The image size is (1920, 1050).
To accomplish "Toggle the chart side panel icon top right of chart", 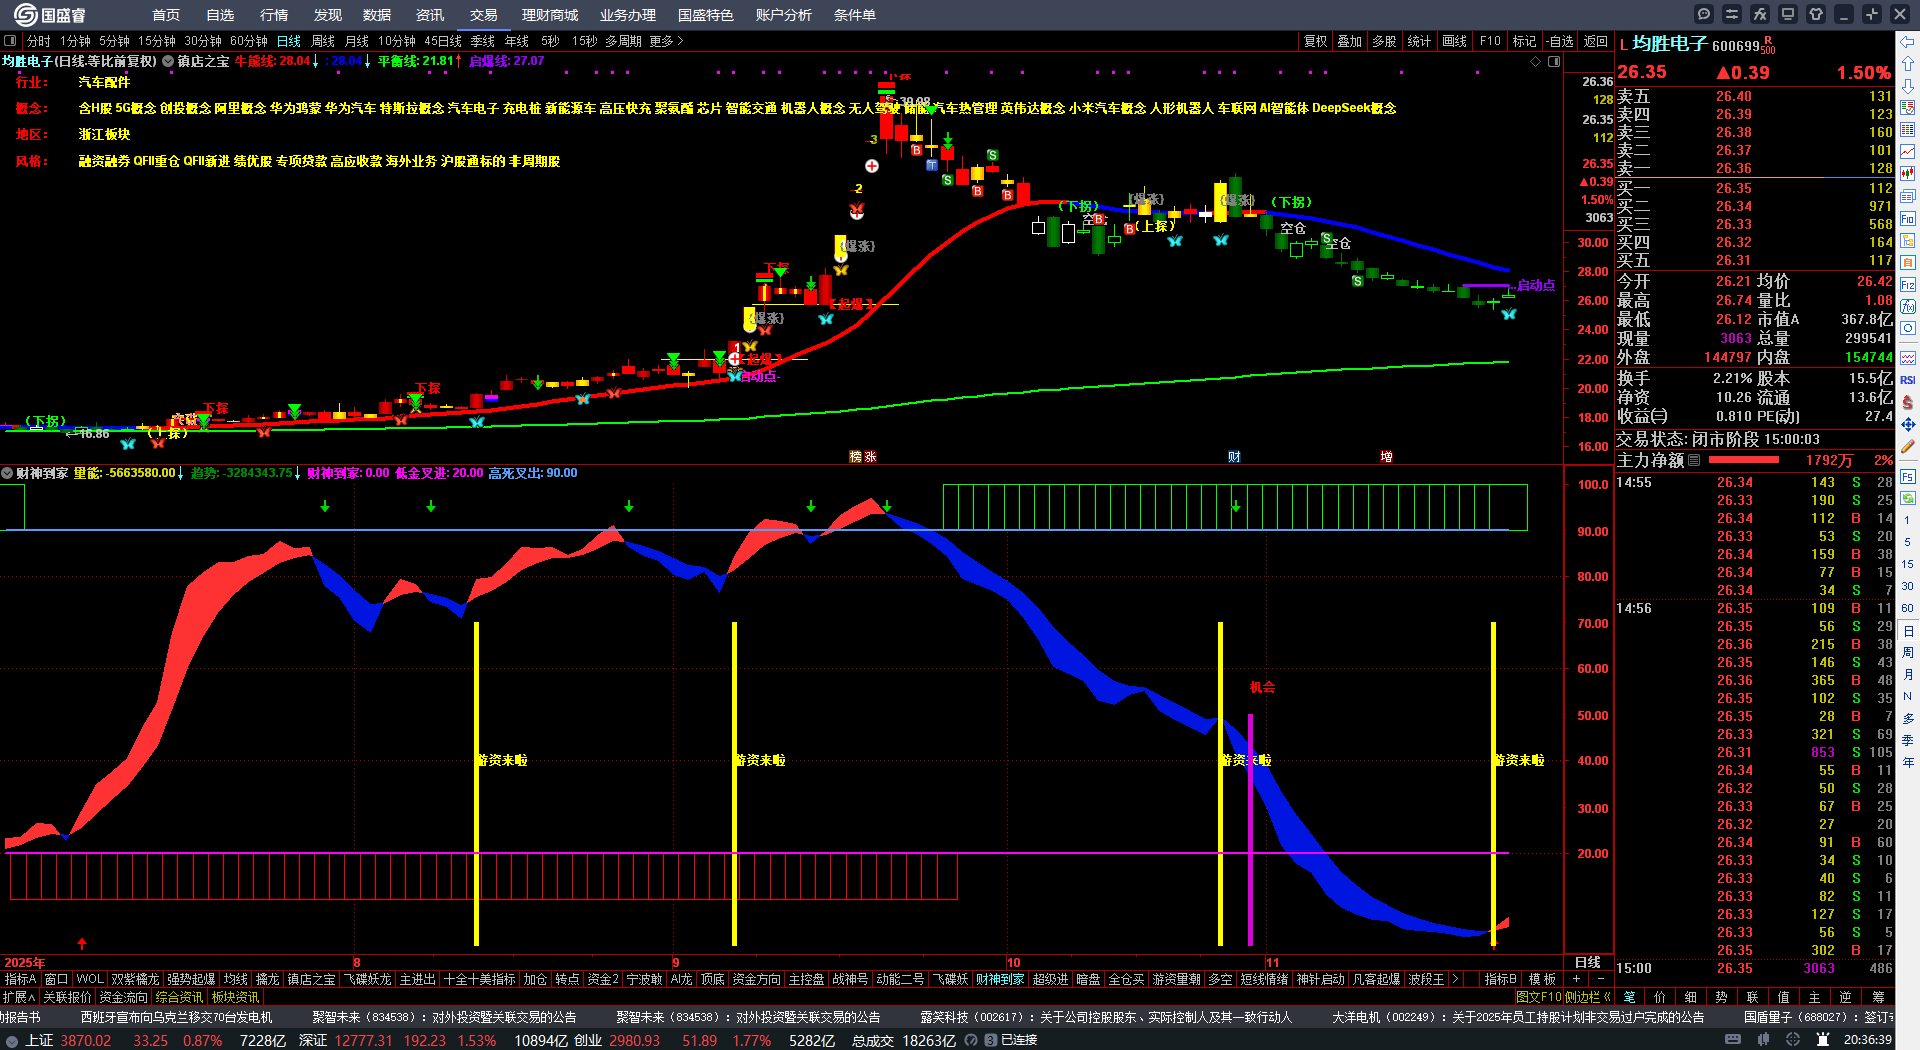I will tap(1554, 61).
